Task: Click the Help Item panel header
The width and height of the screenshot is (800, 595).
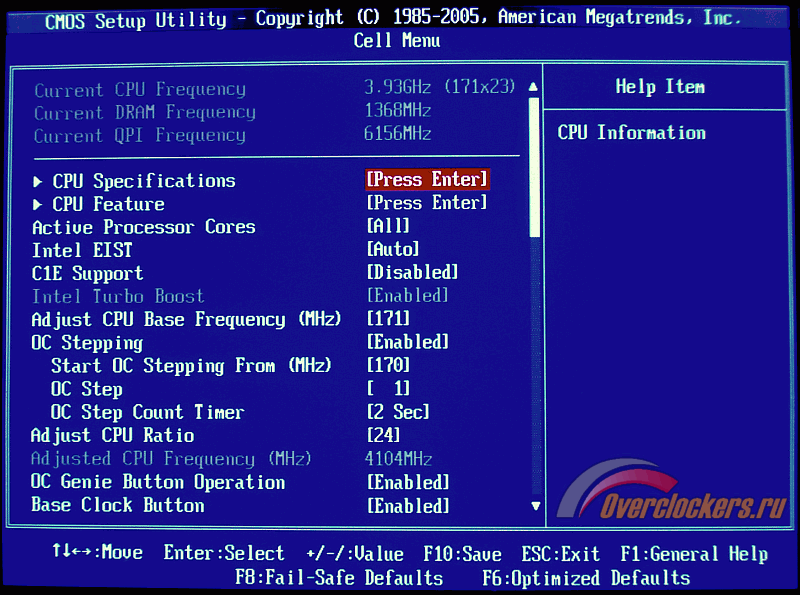Action: (660, 87)
